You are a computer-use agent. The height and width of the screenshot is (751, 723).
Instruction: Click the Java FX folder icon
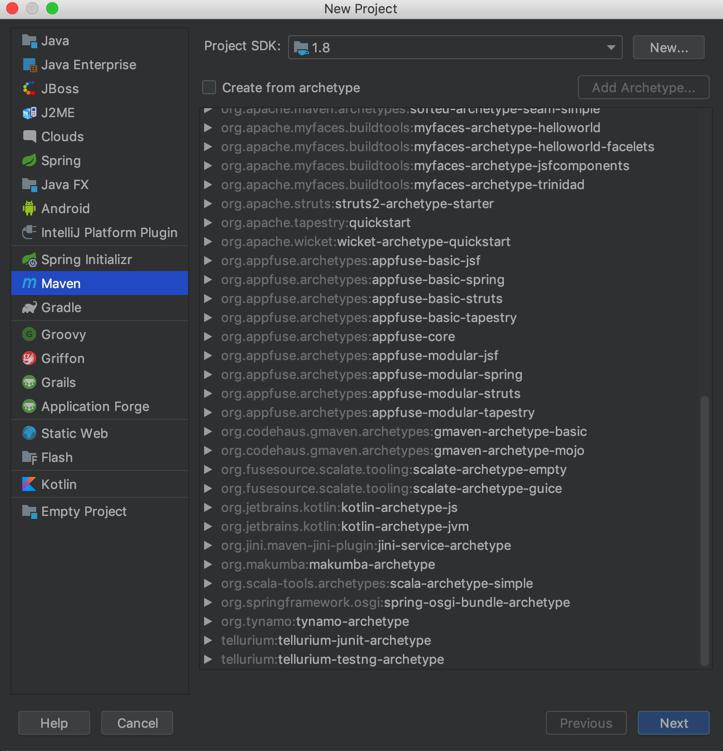(29, 185)
